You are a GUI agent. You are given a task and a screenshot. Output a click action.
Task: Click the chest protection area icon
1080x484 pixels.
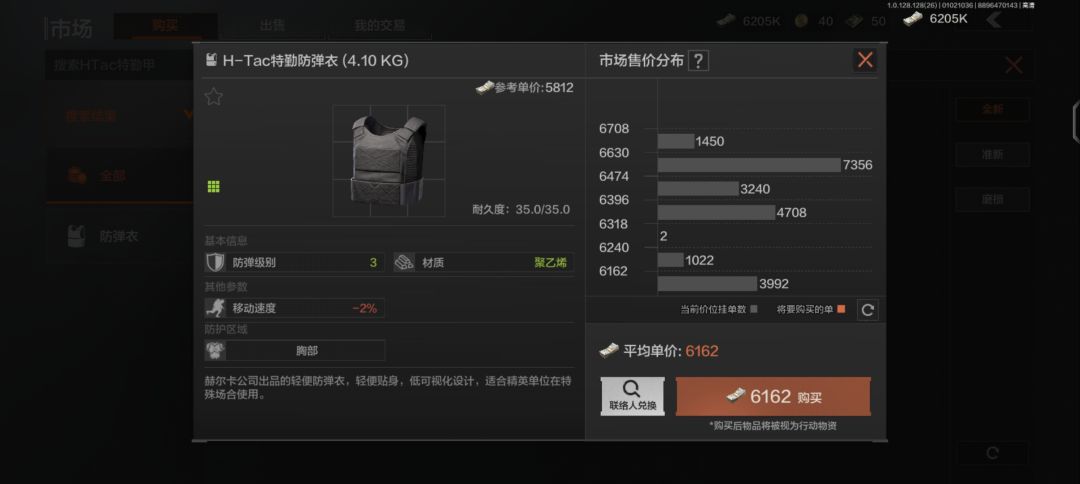click(215, 350)
